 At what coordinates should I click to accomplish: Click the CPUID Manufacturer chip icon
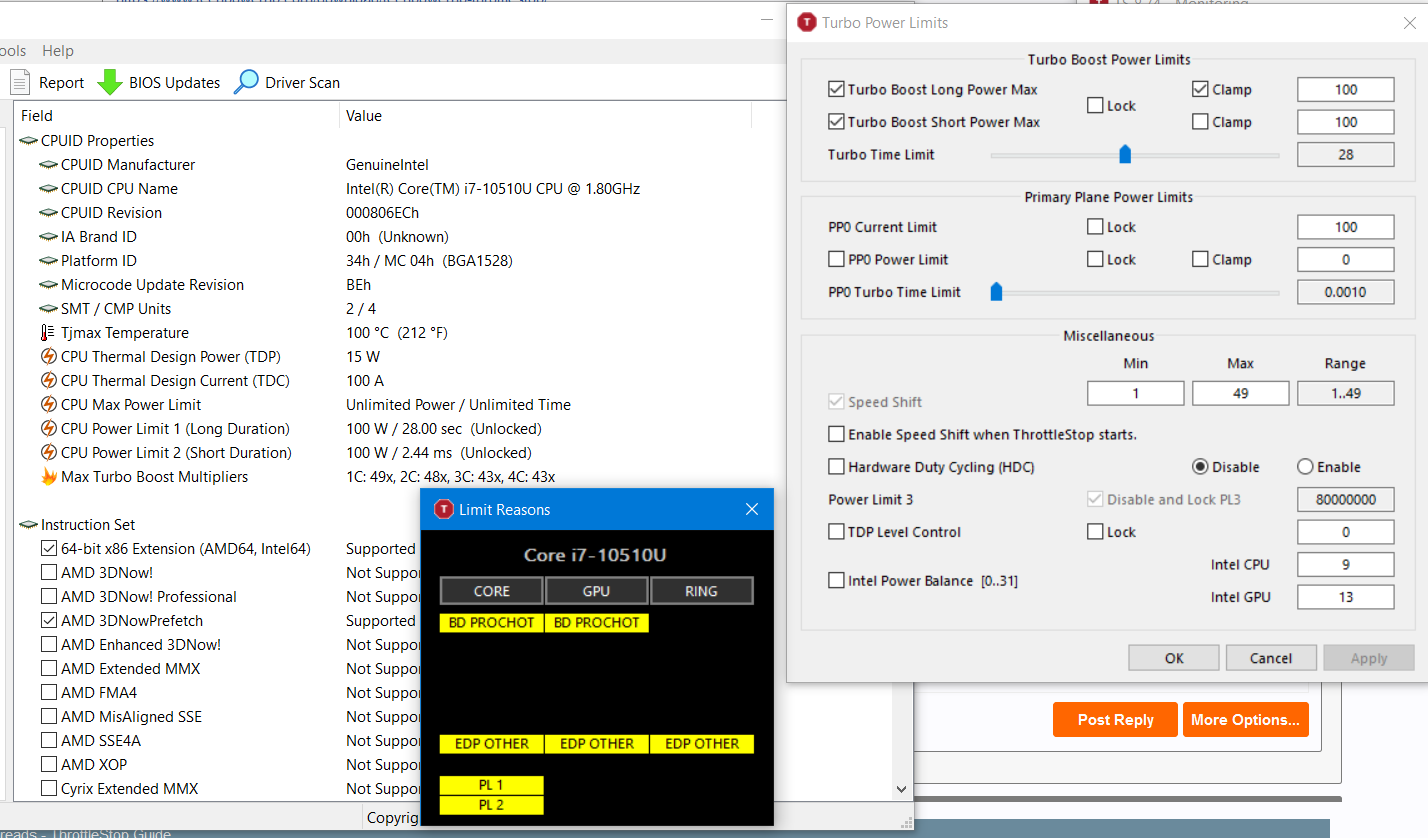click(x=48, y=165)
